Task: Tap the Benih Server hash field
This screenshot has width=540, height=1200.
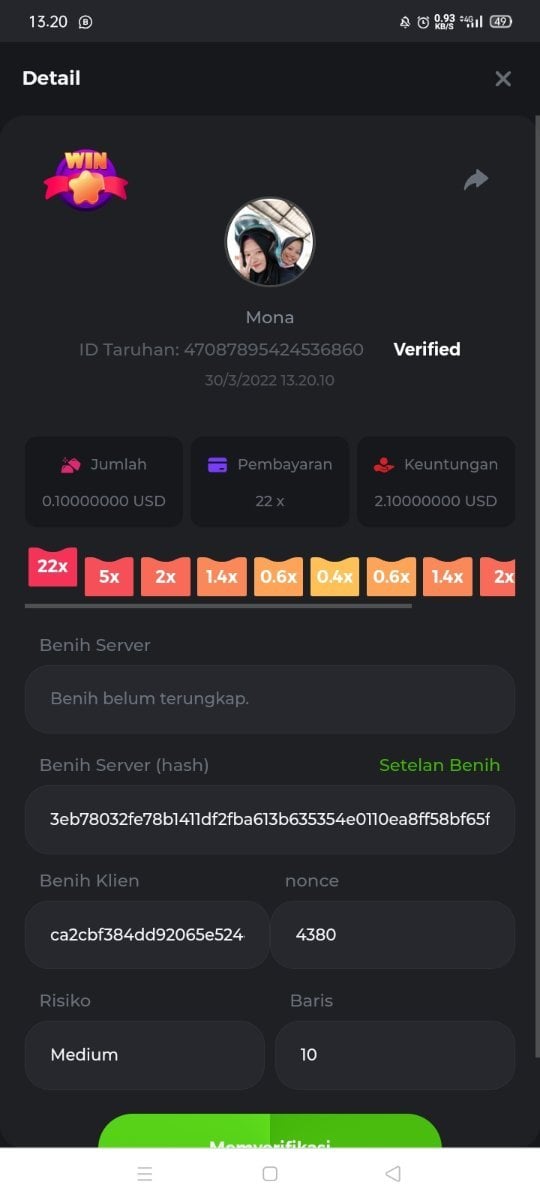Action: point(270,819)
